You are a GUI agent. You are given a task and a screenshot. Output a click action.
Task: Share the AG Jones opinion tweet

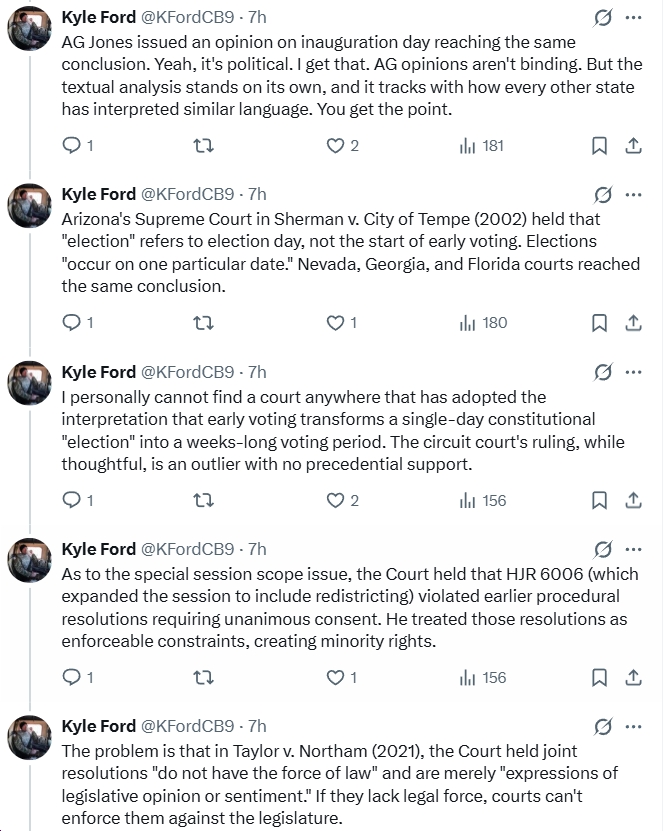click(633, 146)
